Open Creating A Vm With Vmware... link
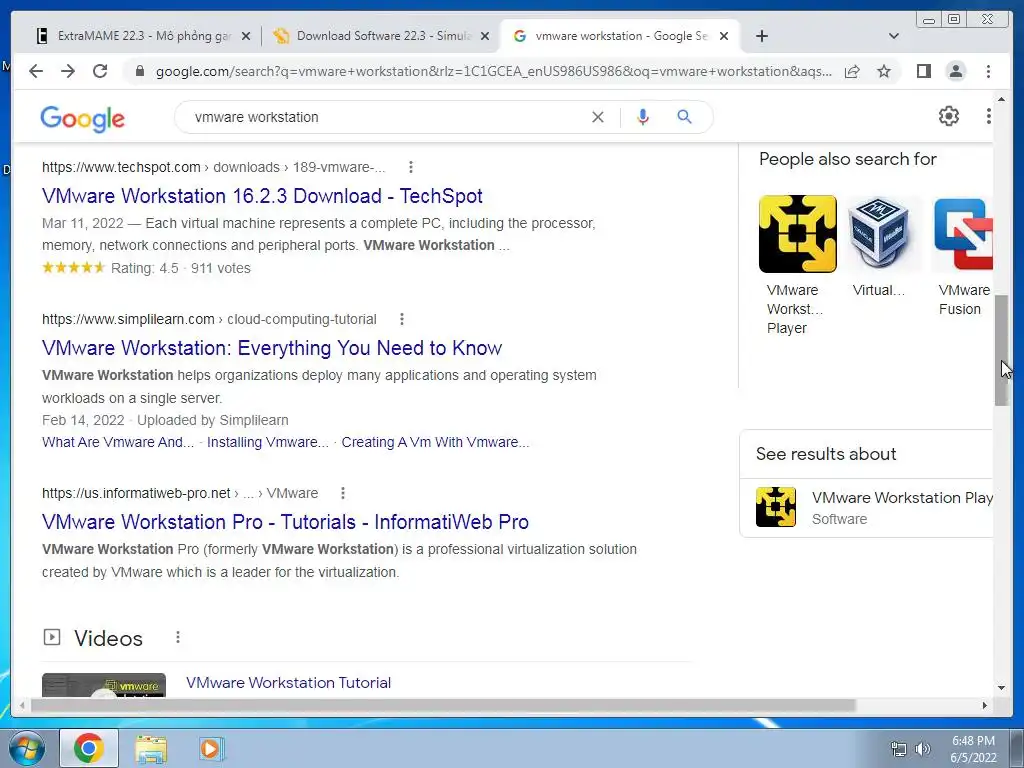 tap(435, 442)
